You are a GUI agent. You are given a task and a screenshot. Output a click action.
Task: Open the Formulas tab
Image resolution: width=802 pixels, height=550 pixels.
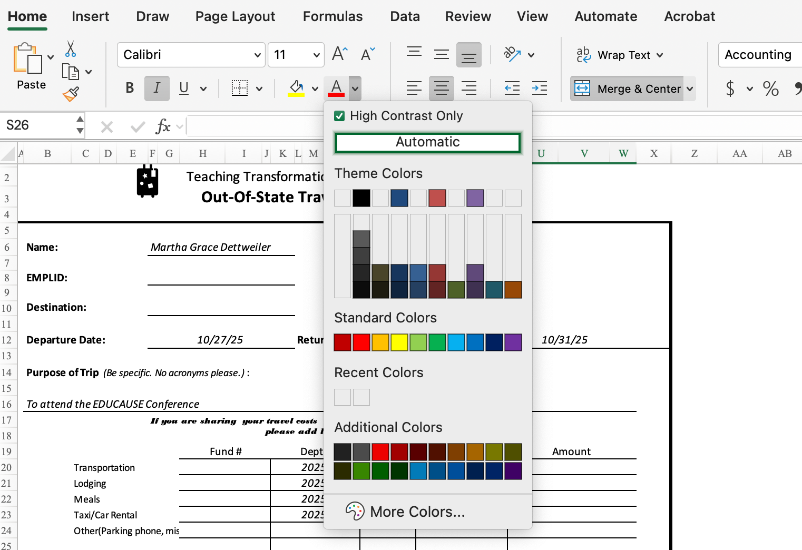click(x=332, y=16)
